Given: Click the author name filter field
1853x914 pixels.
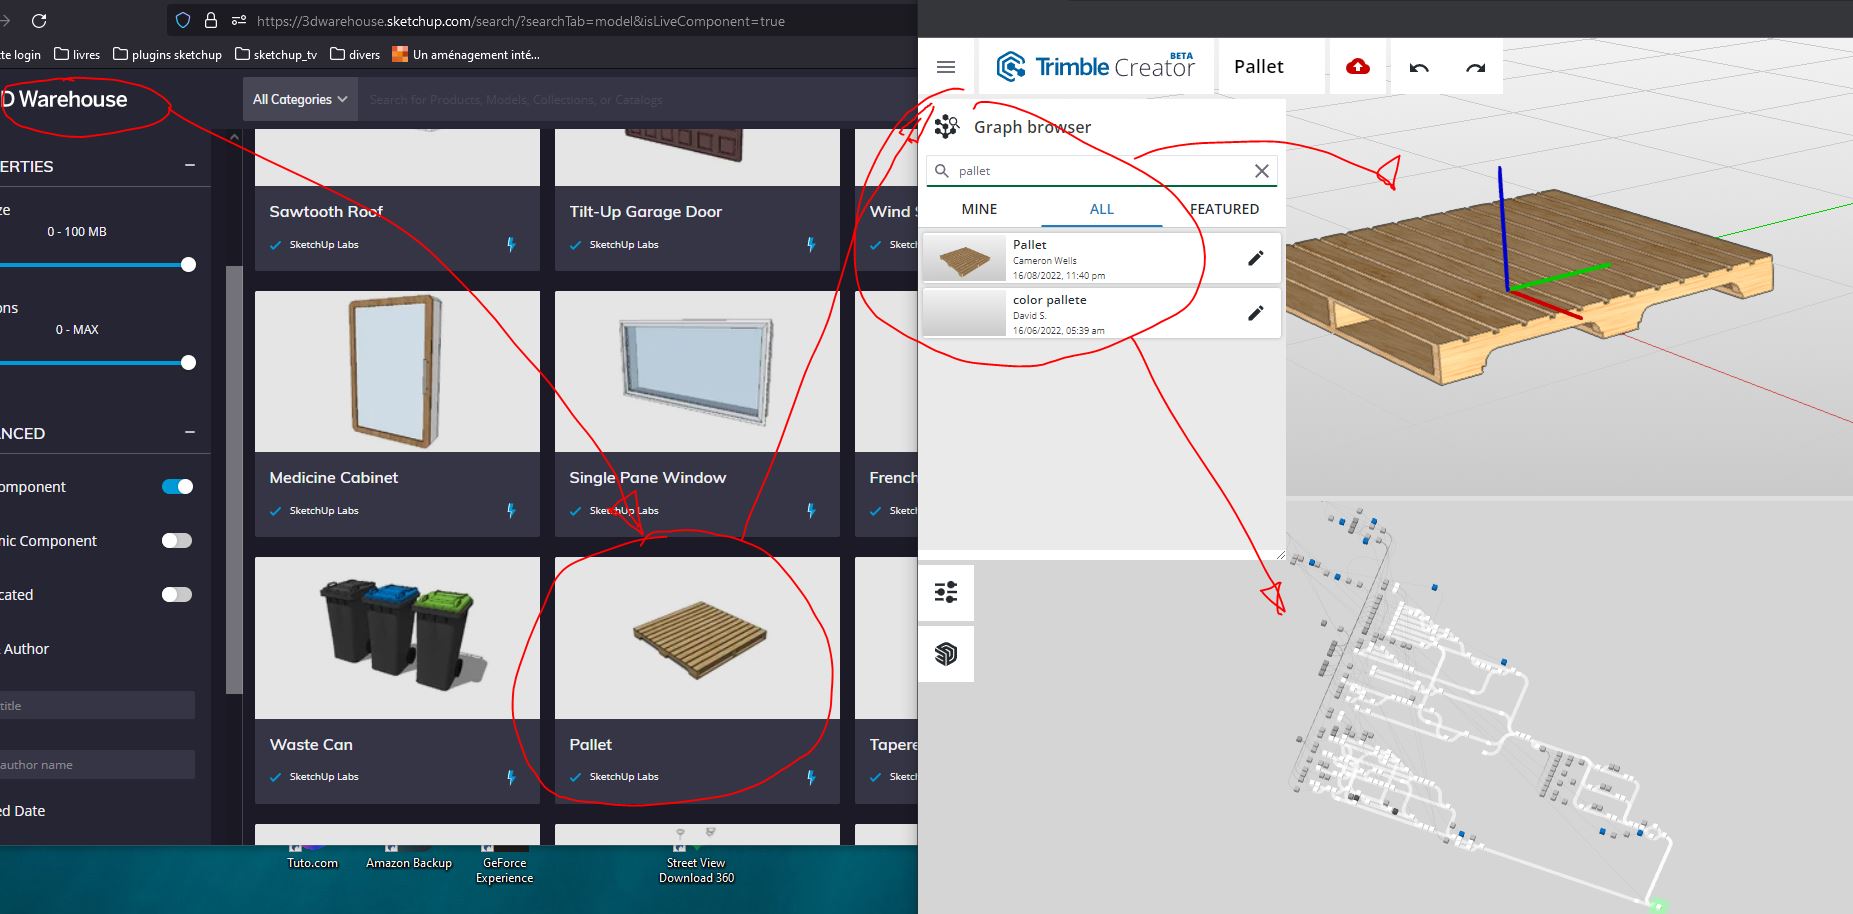Looking at the screenshot, I should click(x=97, y=765).
